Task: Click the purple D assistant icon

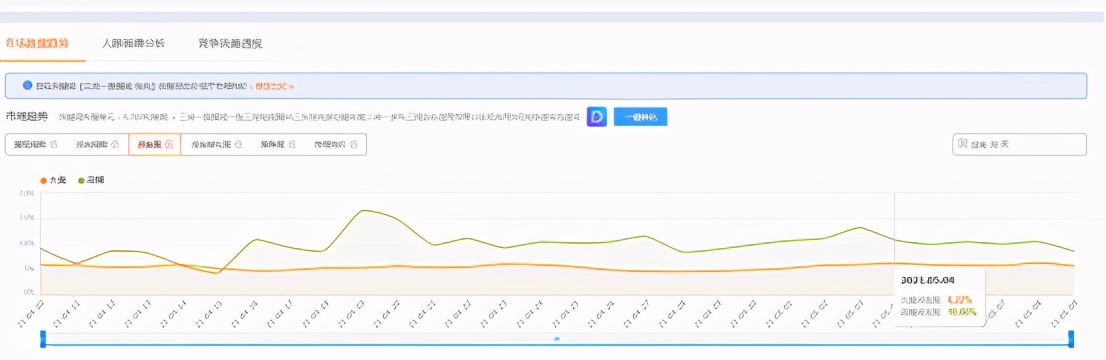Action: tap(597, 117)
